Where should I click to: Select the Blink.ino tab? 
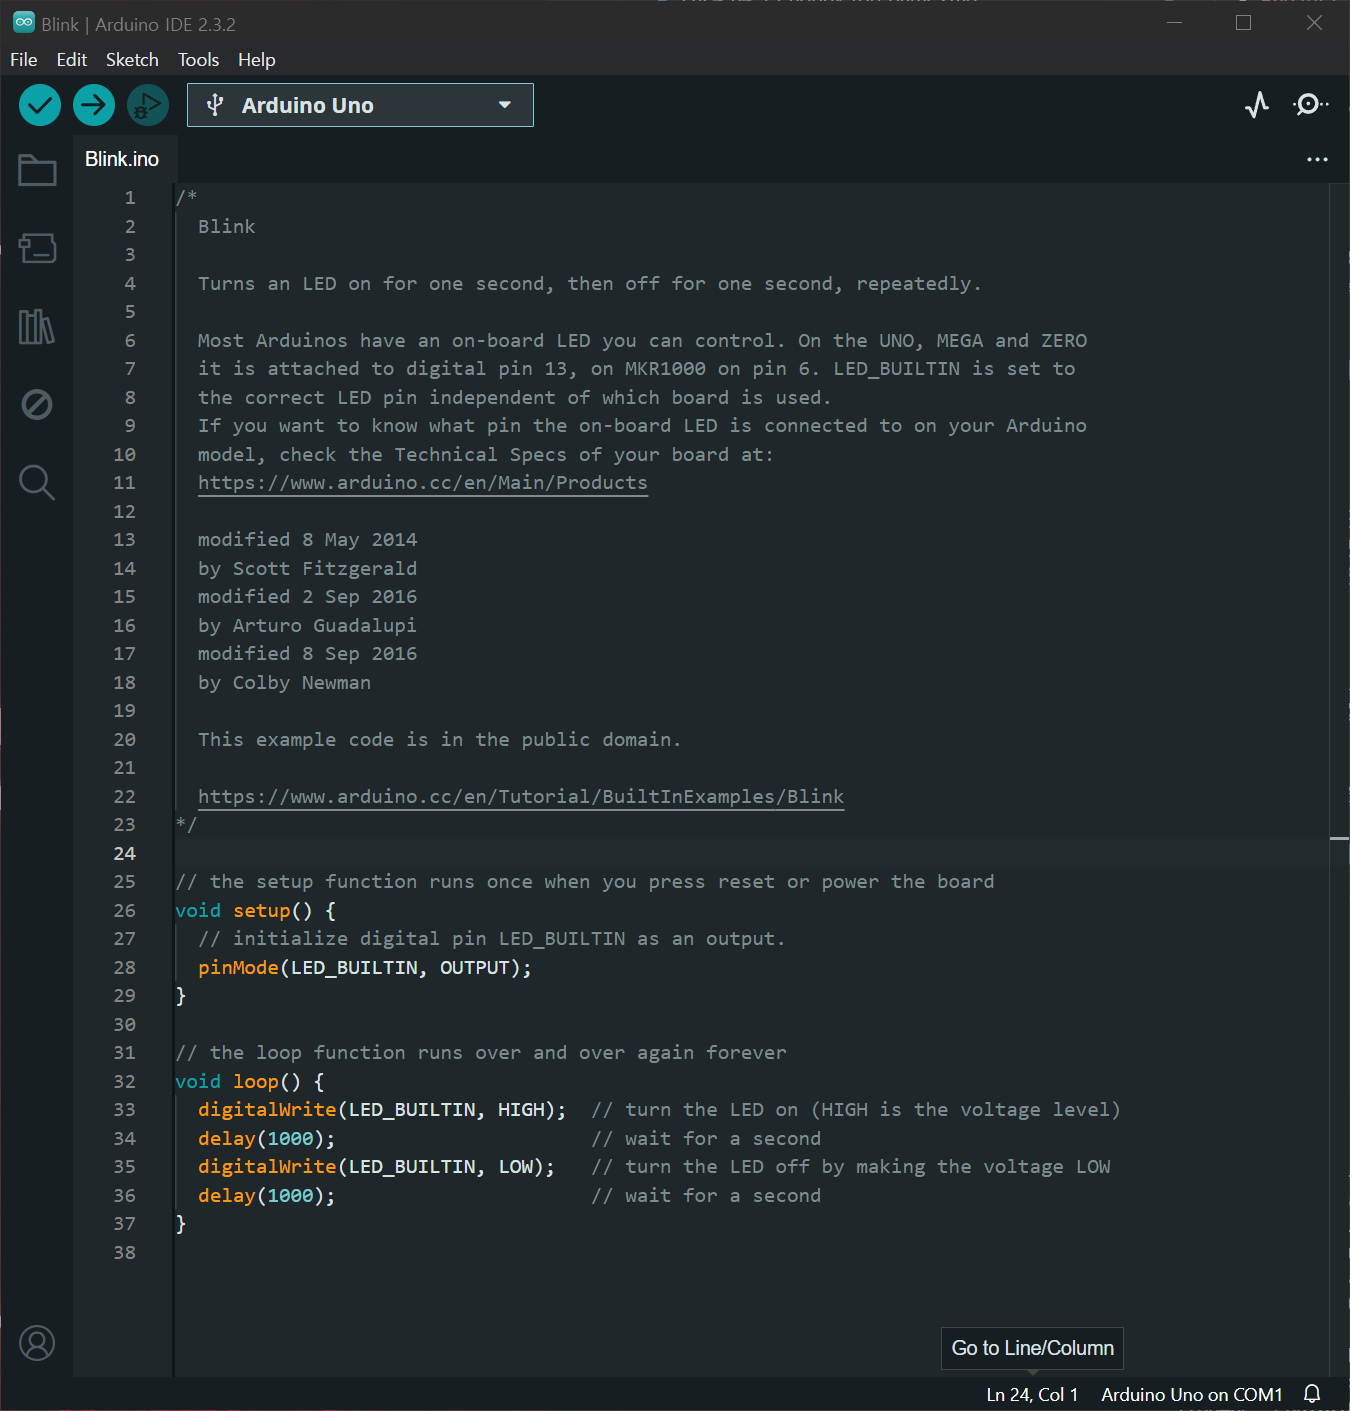(x=122, y=159)
